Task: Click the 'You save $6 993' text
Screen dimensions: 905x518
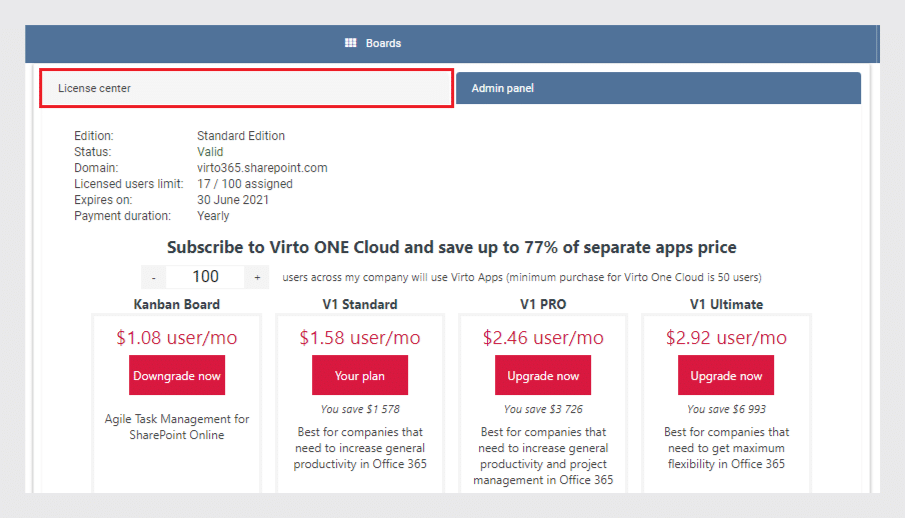Action: (x=726, y=409)
